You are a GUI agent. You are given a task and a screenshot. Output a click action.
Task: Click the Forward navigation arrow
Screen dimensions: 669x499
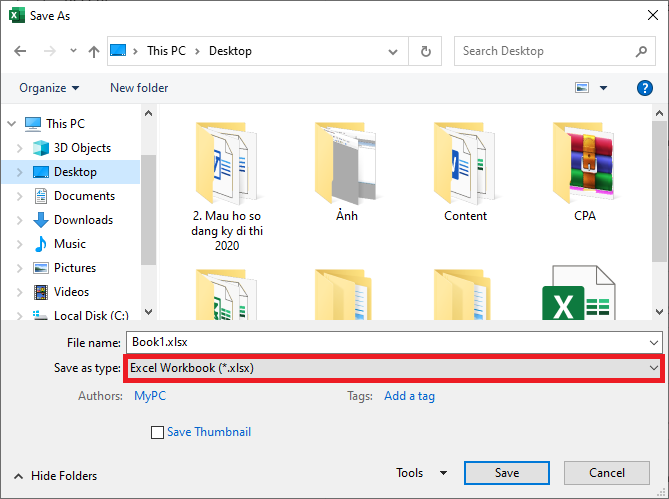point(49,51)
